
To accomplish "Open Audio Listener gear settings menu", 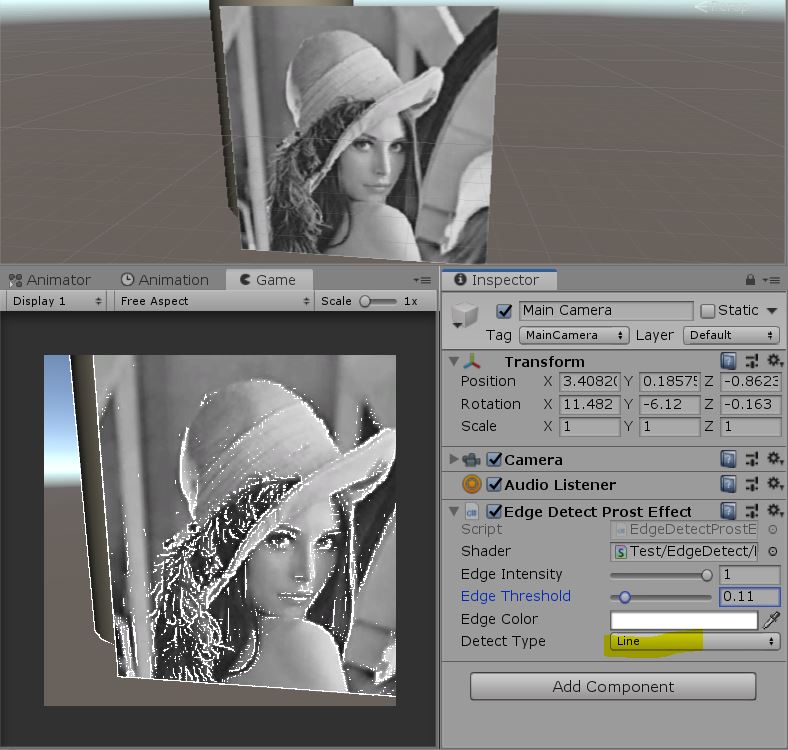I will [x=774, y=484].
